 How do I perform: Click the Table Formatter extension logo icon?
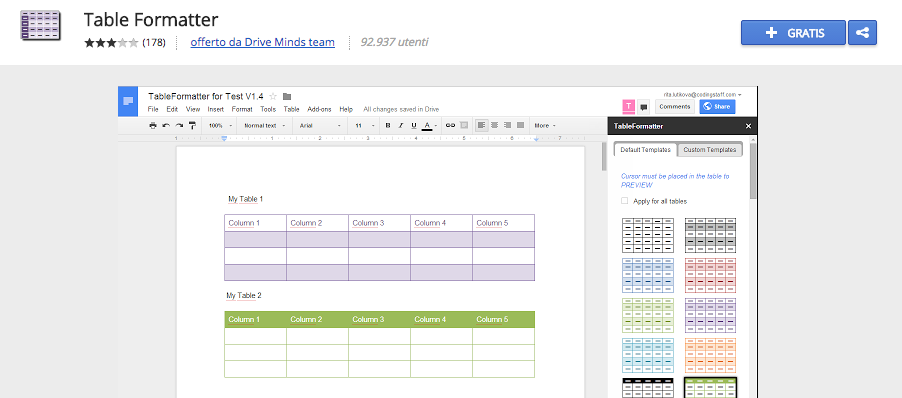(40, 25)
